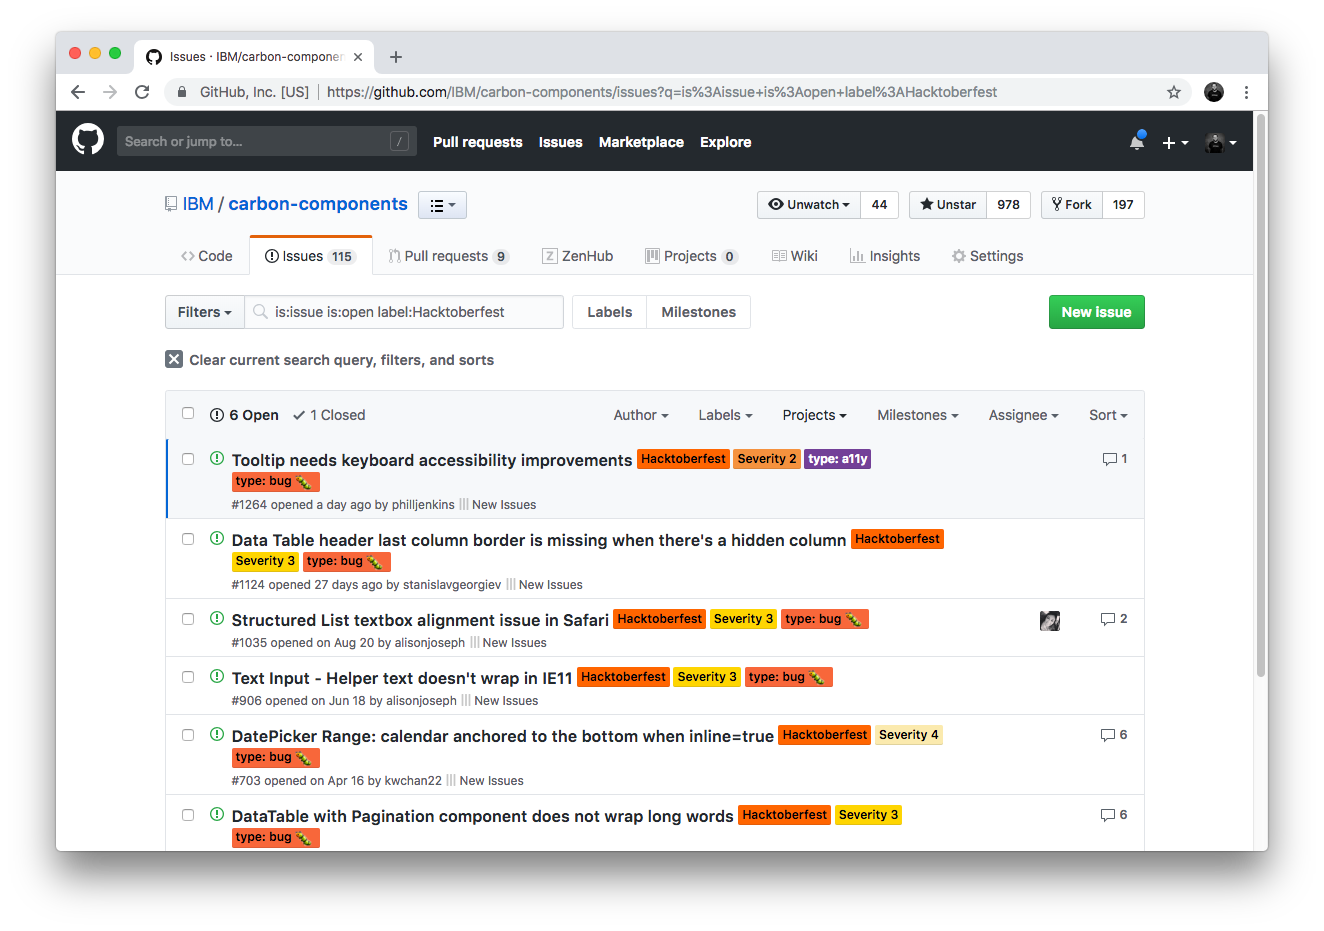Screen dimensions: 1324x931
Task: Expand the Projects filter dropdown
Action: tap(814, 415)
